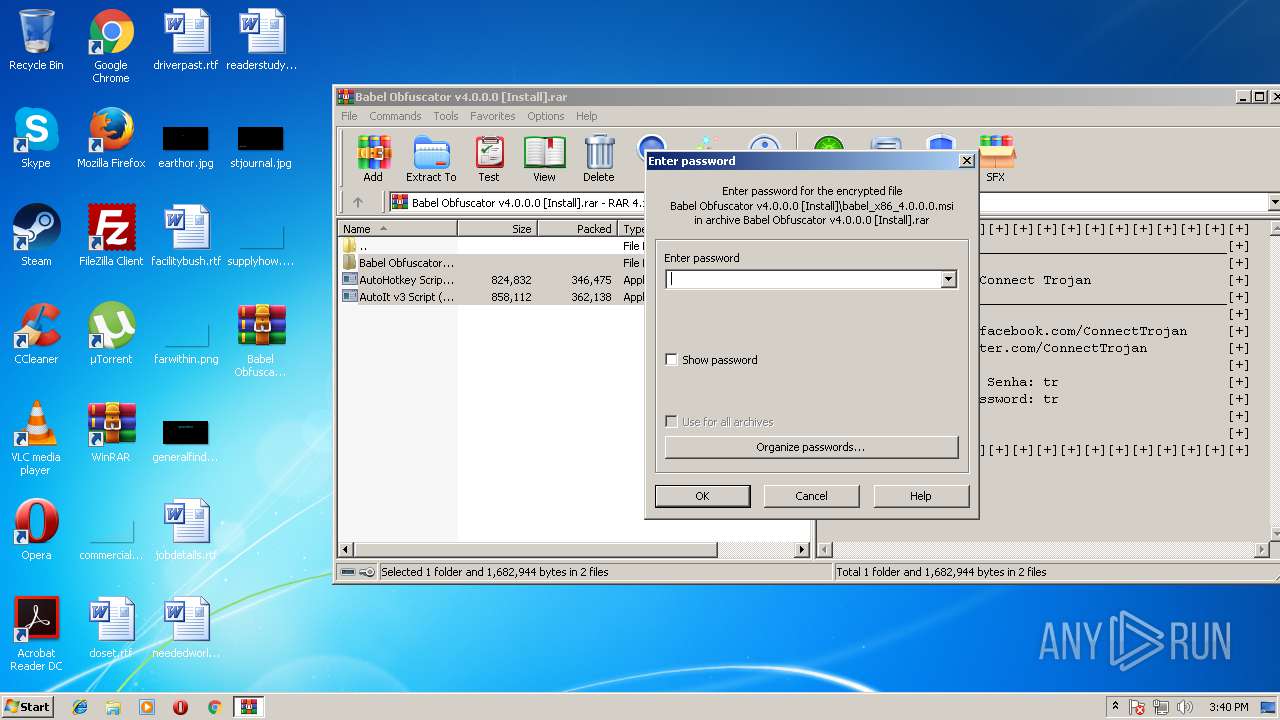Open CCleaner desktop shortcut
The width and height of the screenshot is (1280, 720).
click(36, 334)
